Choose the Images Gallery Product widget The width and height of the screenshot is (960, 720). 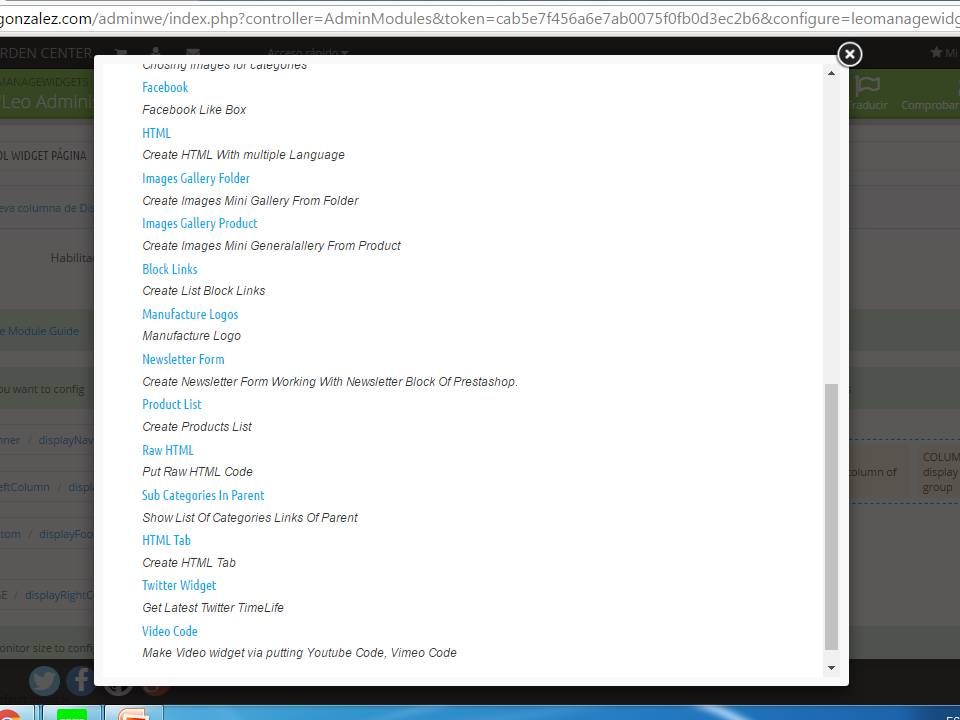[x=200, y=223]
